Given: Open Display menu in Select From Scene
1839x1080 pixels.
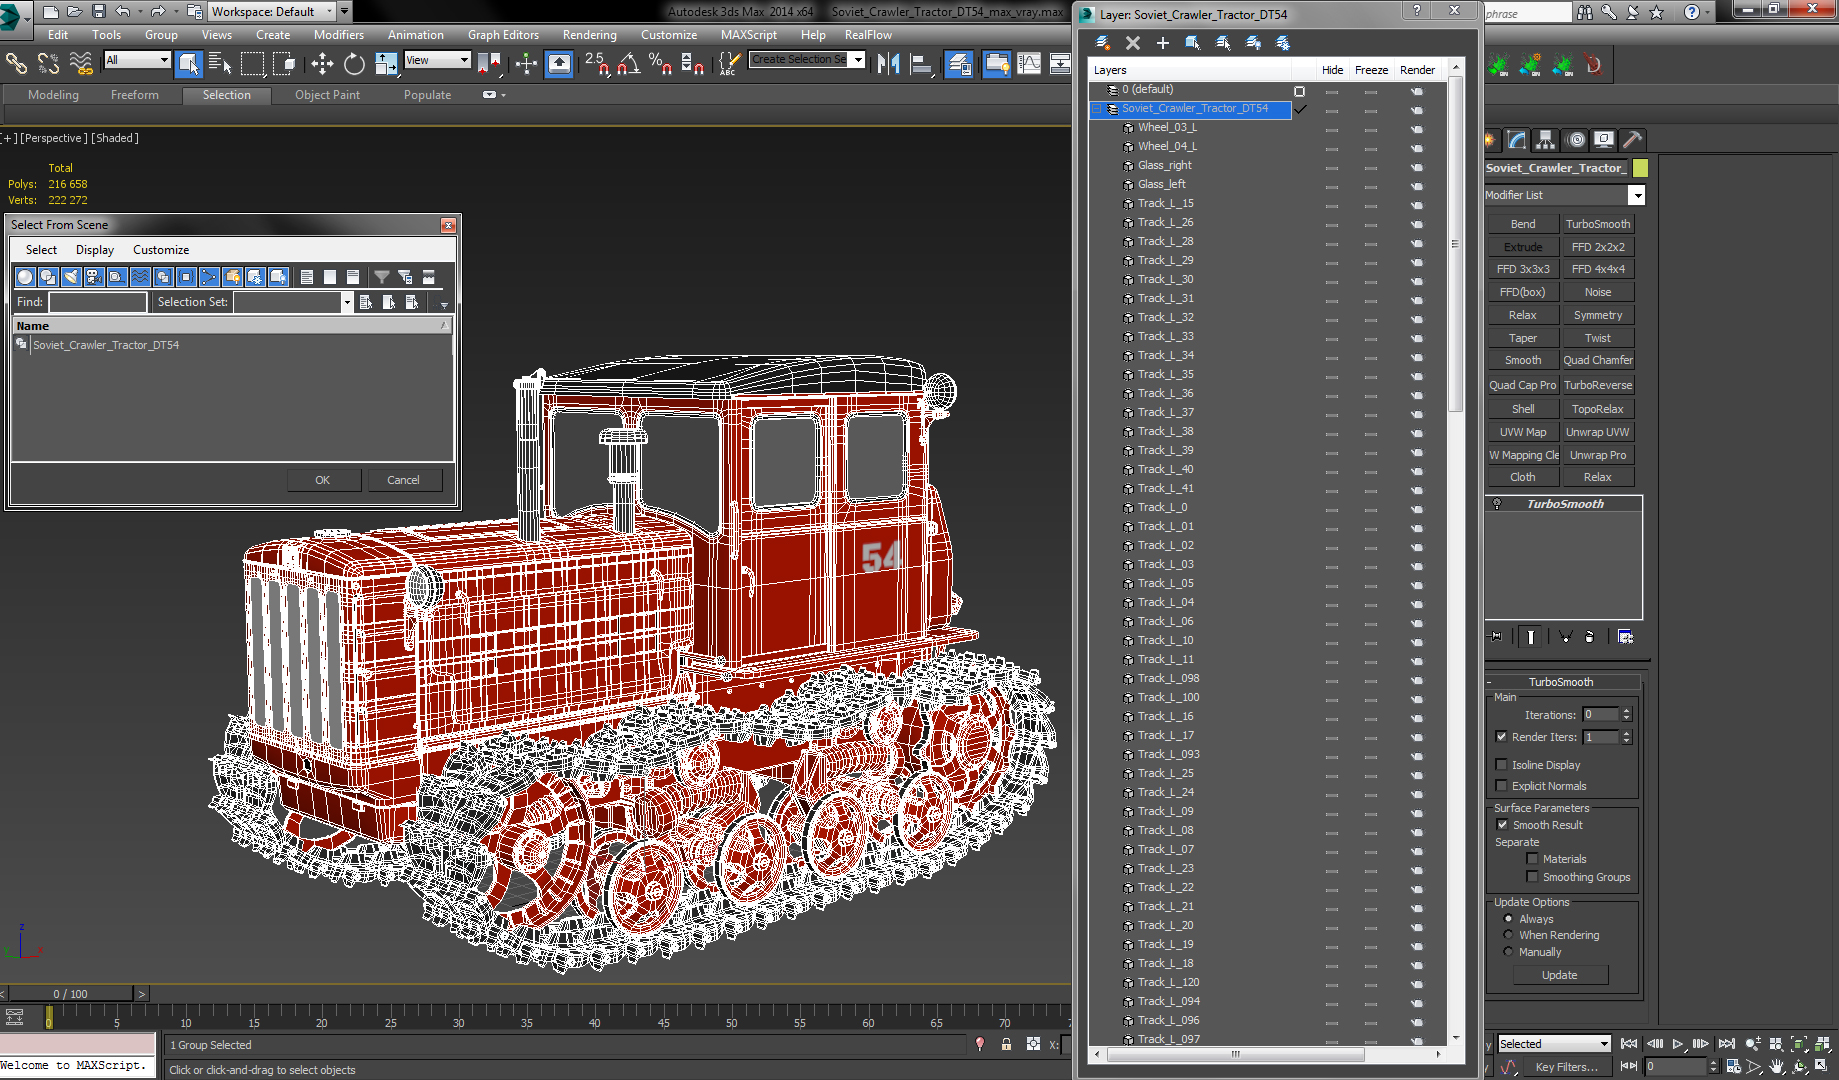Looking at the screenshot, I should [95, 250].
